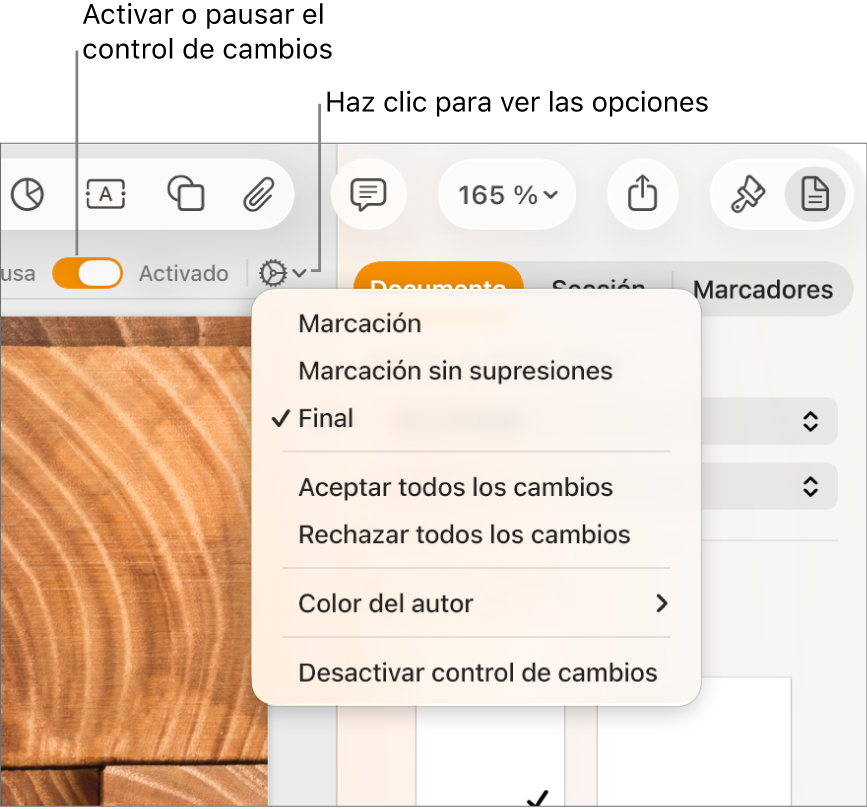
Task: Open the comment bubble icon
Action: [368, 194]
